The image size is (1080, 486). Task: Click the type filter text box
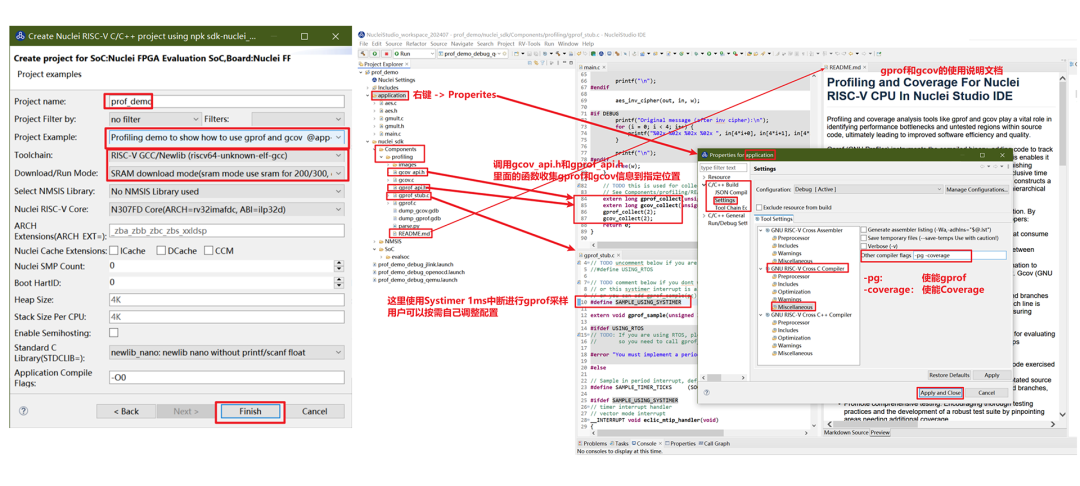pos(723,167)
